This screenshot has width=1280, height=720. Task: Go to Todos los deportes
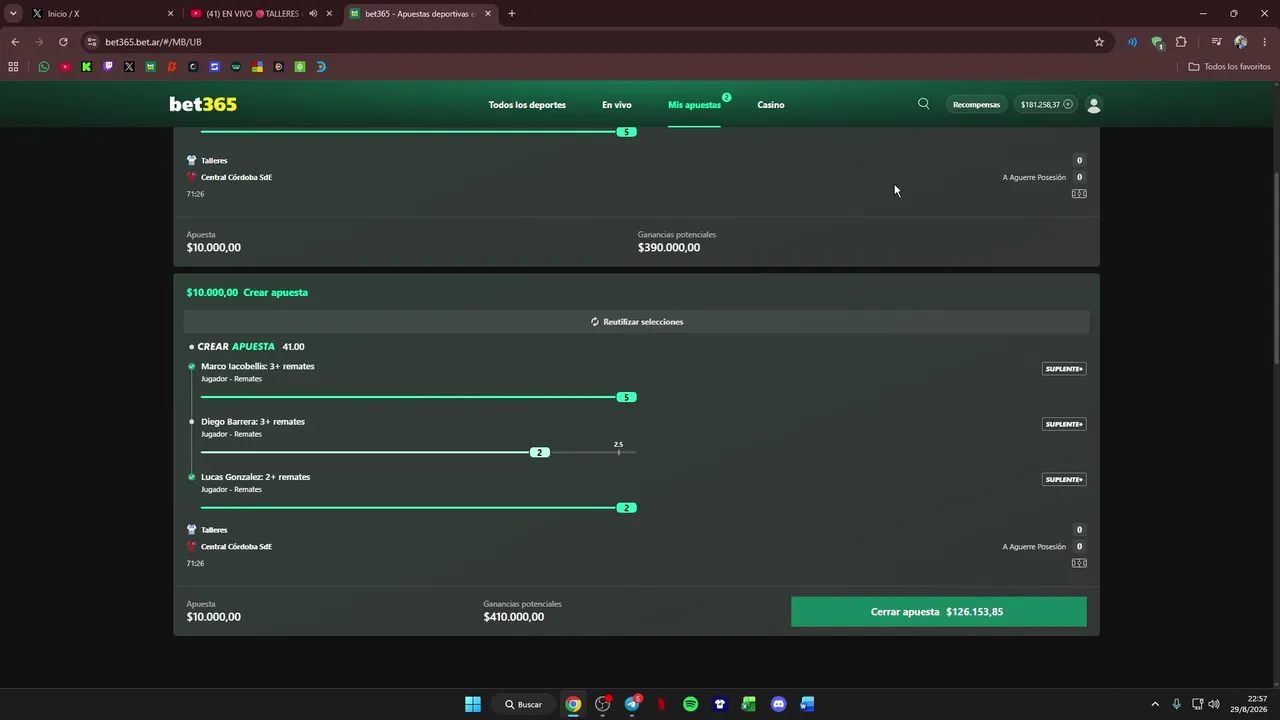527,105
